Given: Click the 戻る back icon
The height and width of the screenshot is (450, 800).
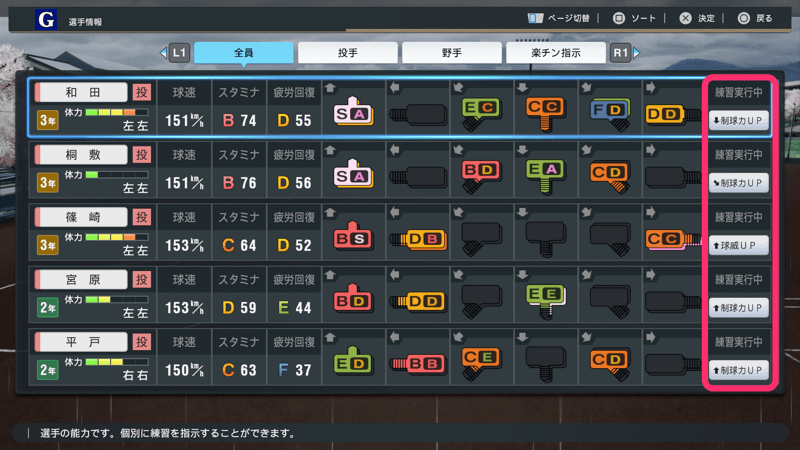Looking at the screenshot, I should (x=743, y=18).
